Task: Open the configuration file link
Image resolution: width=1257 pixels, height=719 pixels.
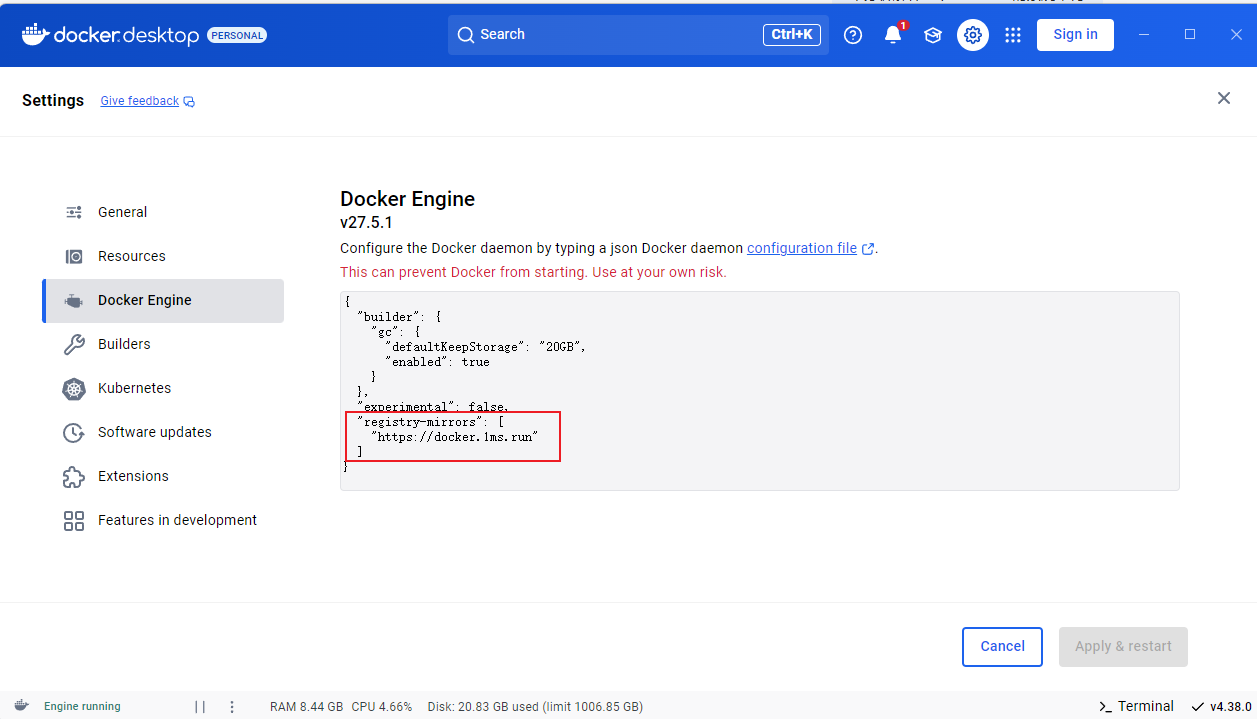Action: (801, 248)
